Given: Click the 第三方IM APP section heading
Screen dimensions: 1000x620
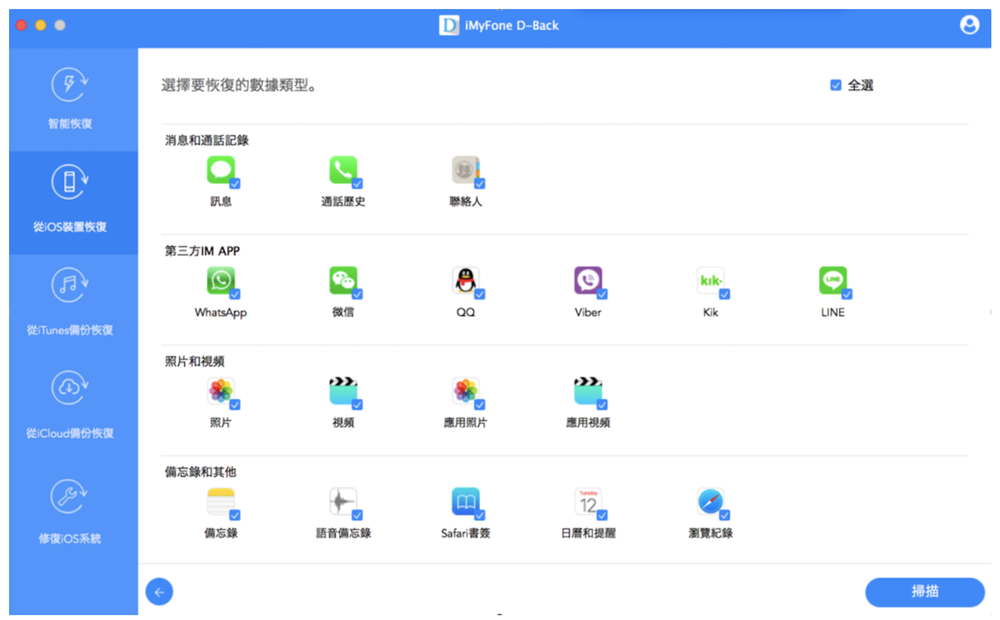Looking at the screenshot, I should pos(202,251).
